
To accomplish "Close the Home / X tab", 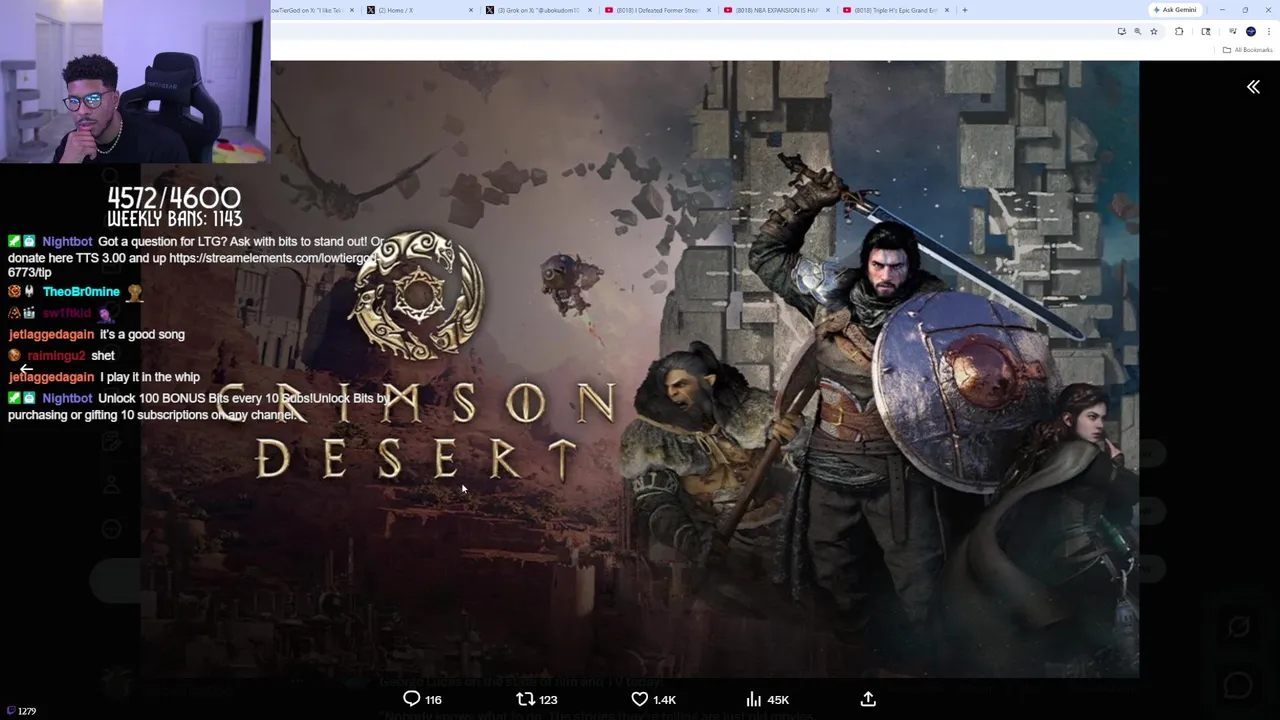I will click(x=471, y=10).
